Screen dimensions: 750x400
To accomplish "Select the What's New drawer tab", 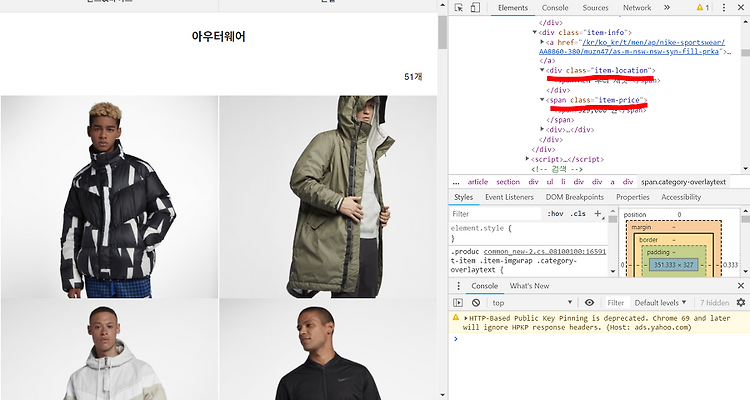I will coord(529,286).
